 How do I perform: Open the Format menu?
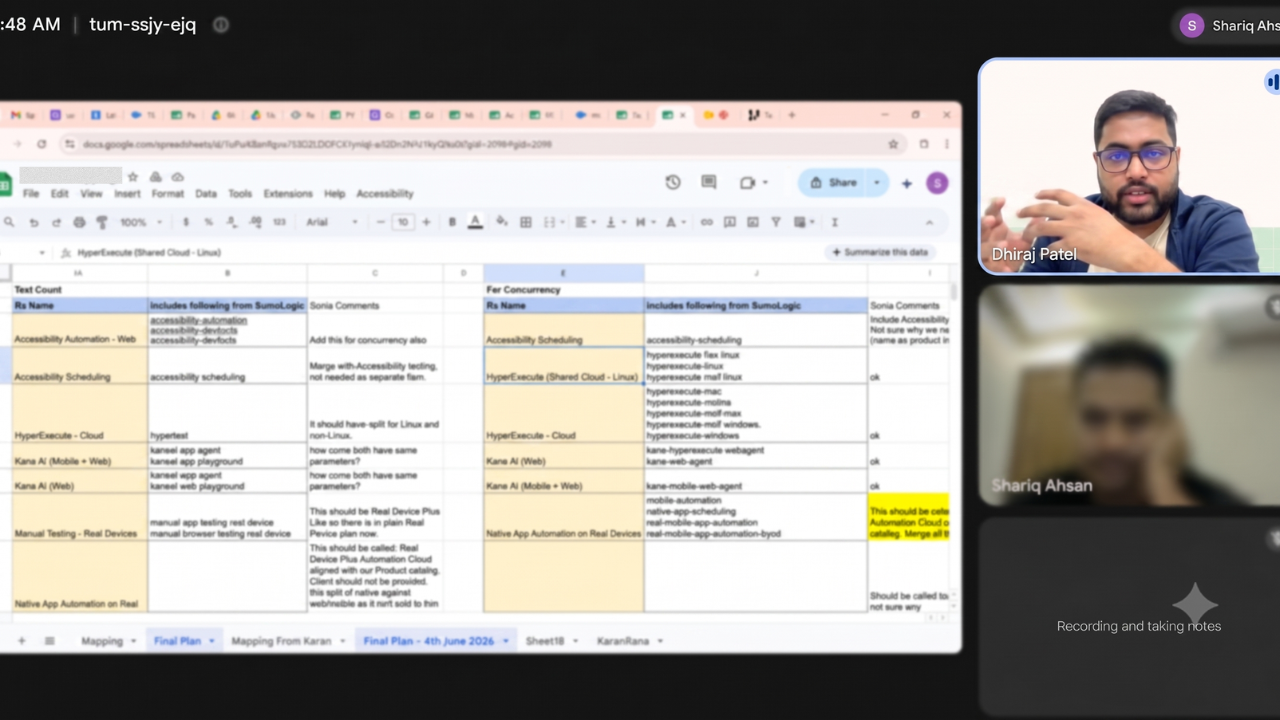[x=168, y=194]
